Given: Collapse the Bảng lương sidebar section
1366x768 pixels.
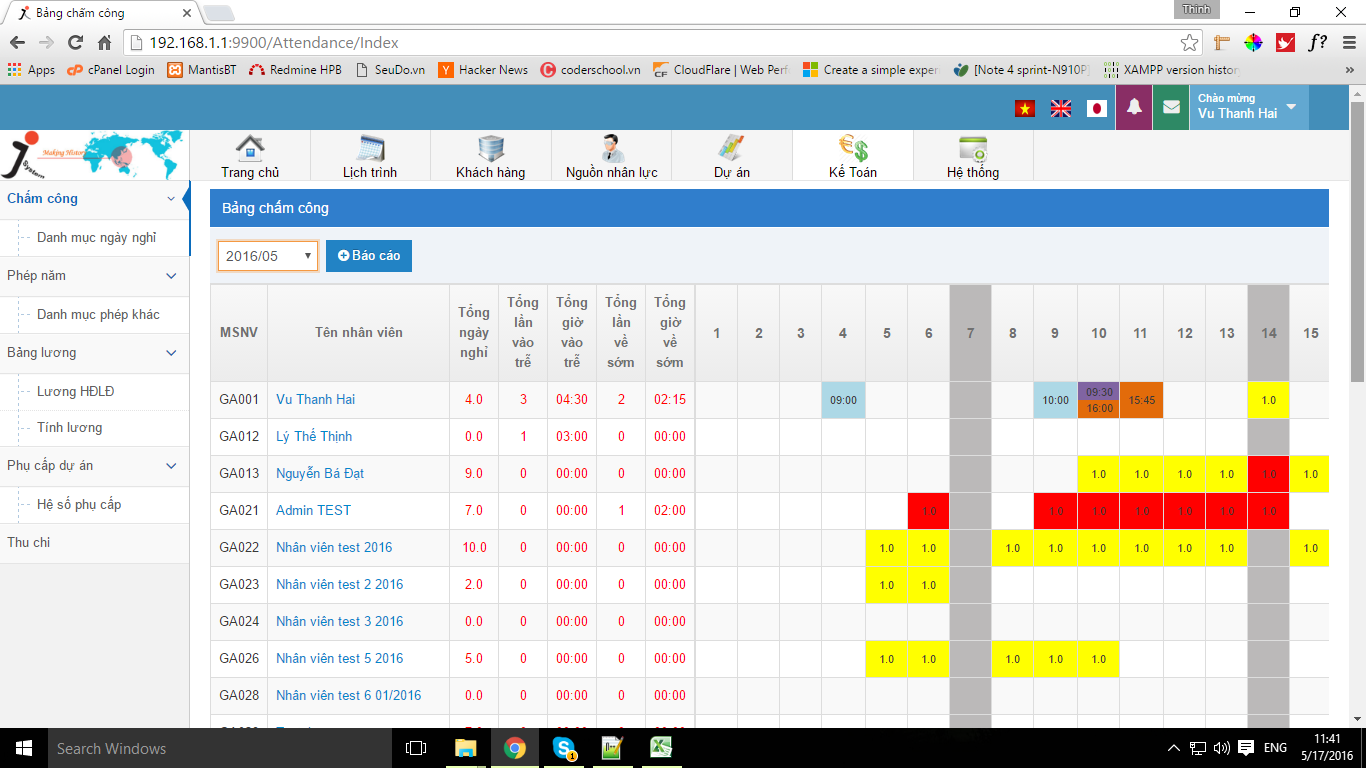Looking at the screenshot, I should point(171,353).
